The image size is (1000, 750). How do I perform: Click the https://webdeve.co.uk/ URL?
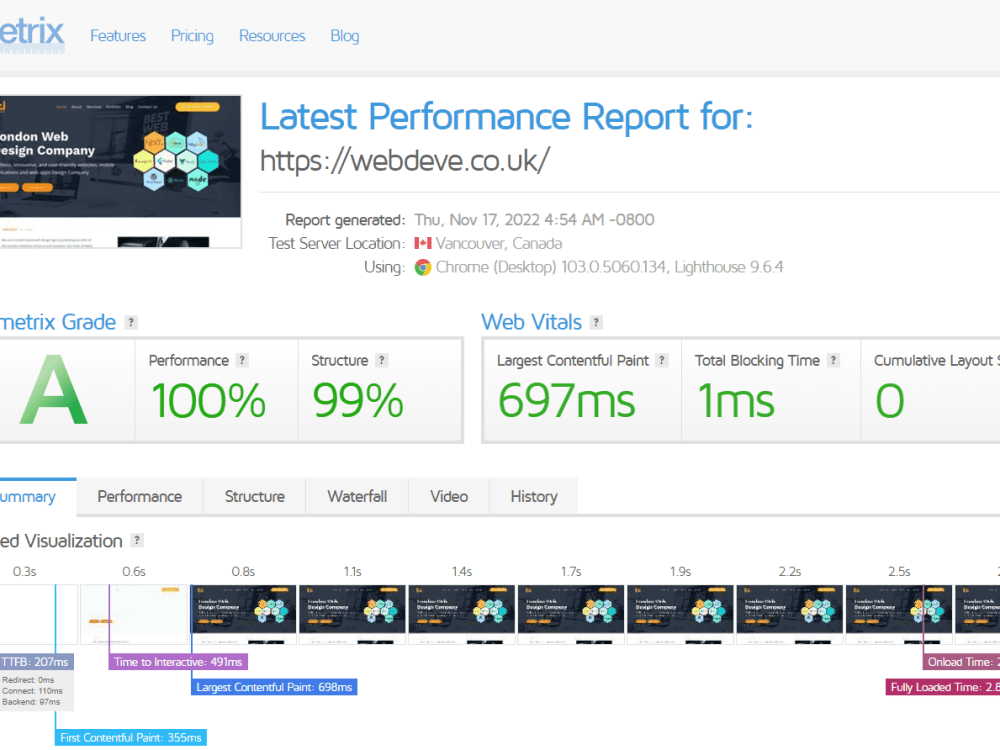point(404,161)
